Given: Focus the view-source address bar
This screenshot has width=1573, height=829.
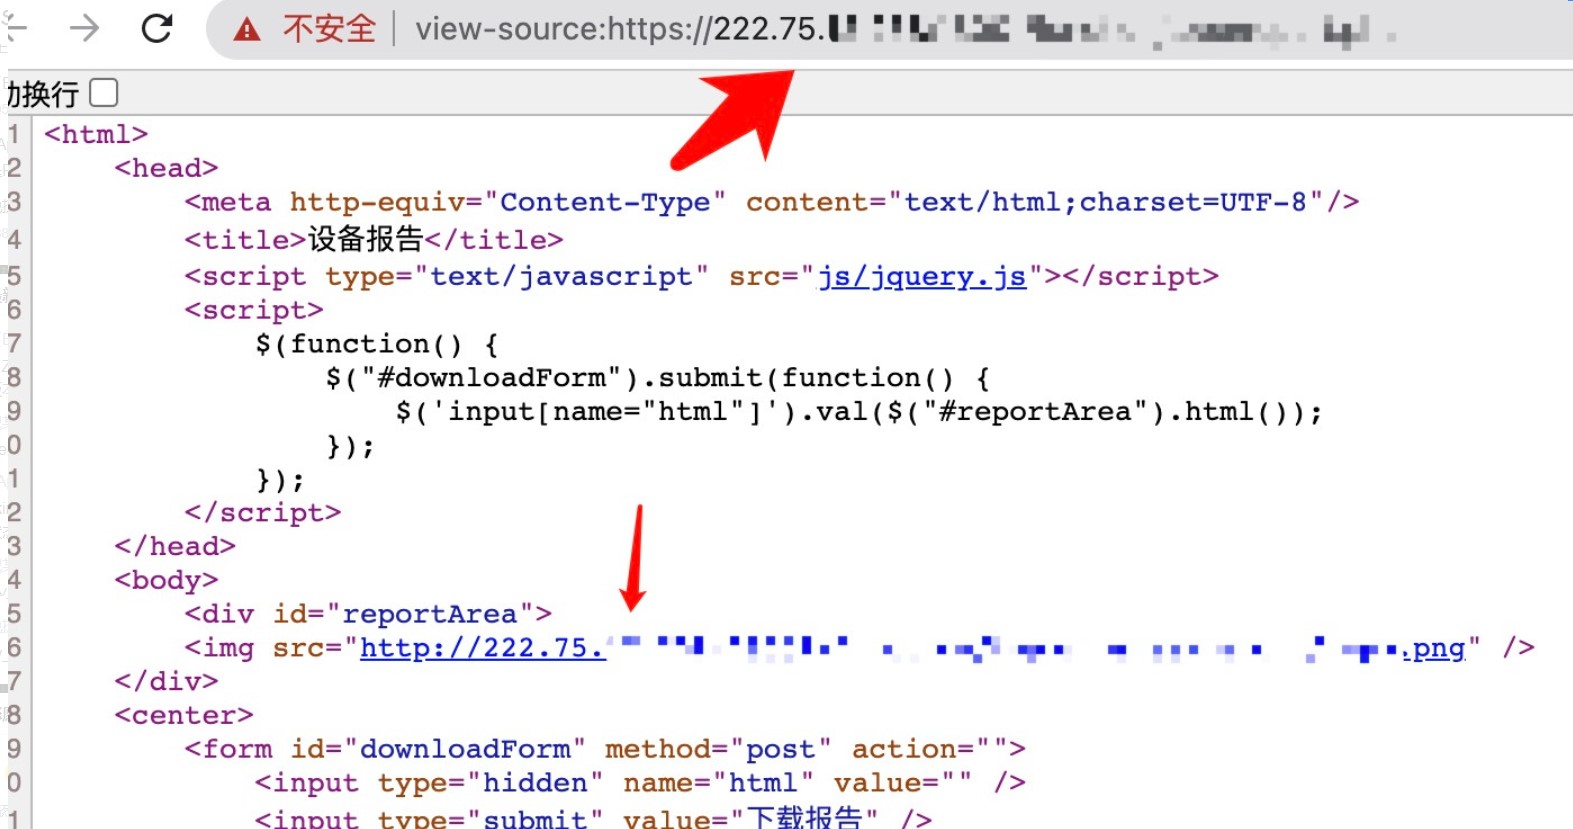Looking at the screenshot, I should pos(890,29).
